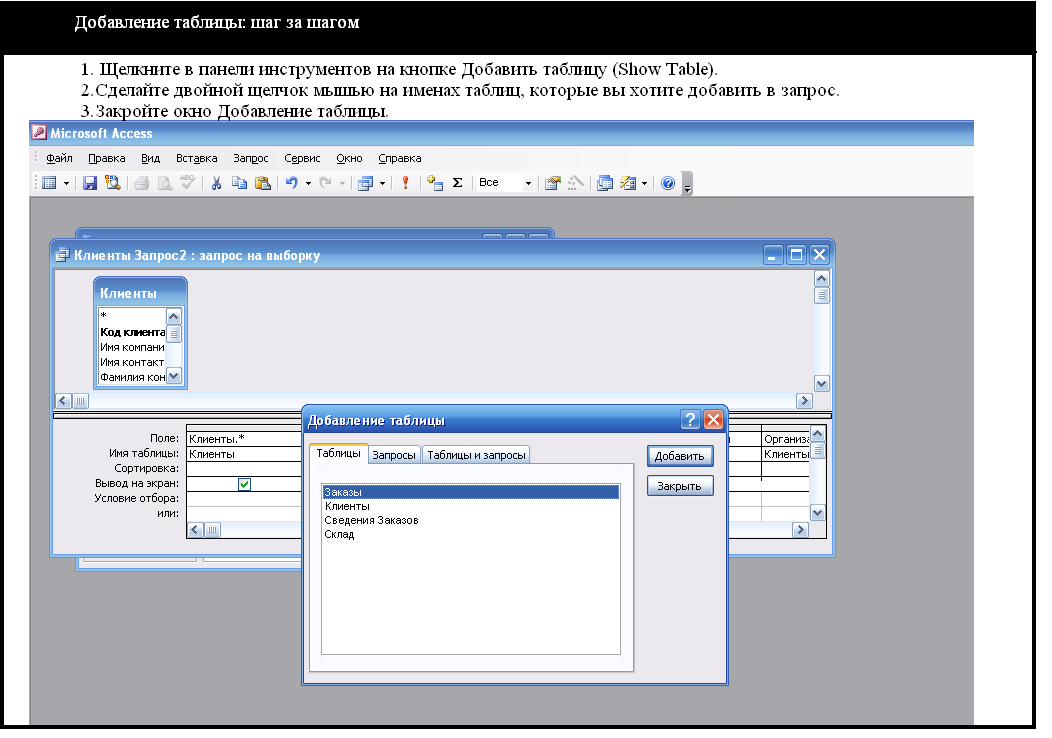This screenshot has width=1052, height=738.
Task: Run the query with the red exclamation icon
Action: (x=405, y=182)
